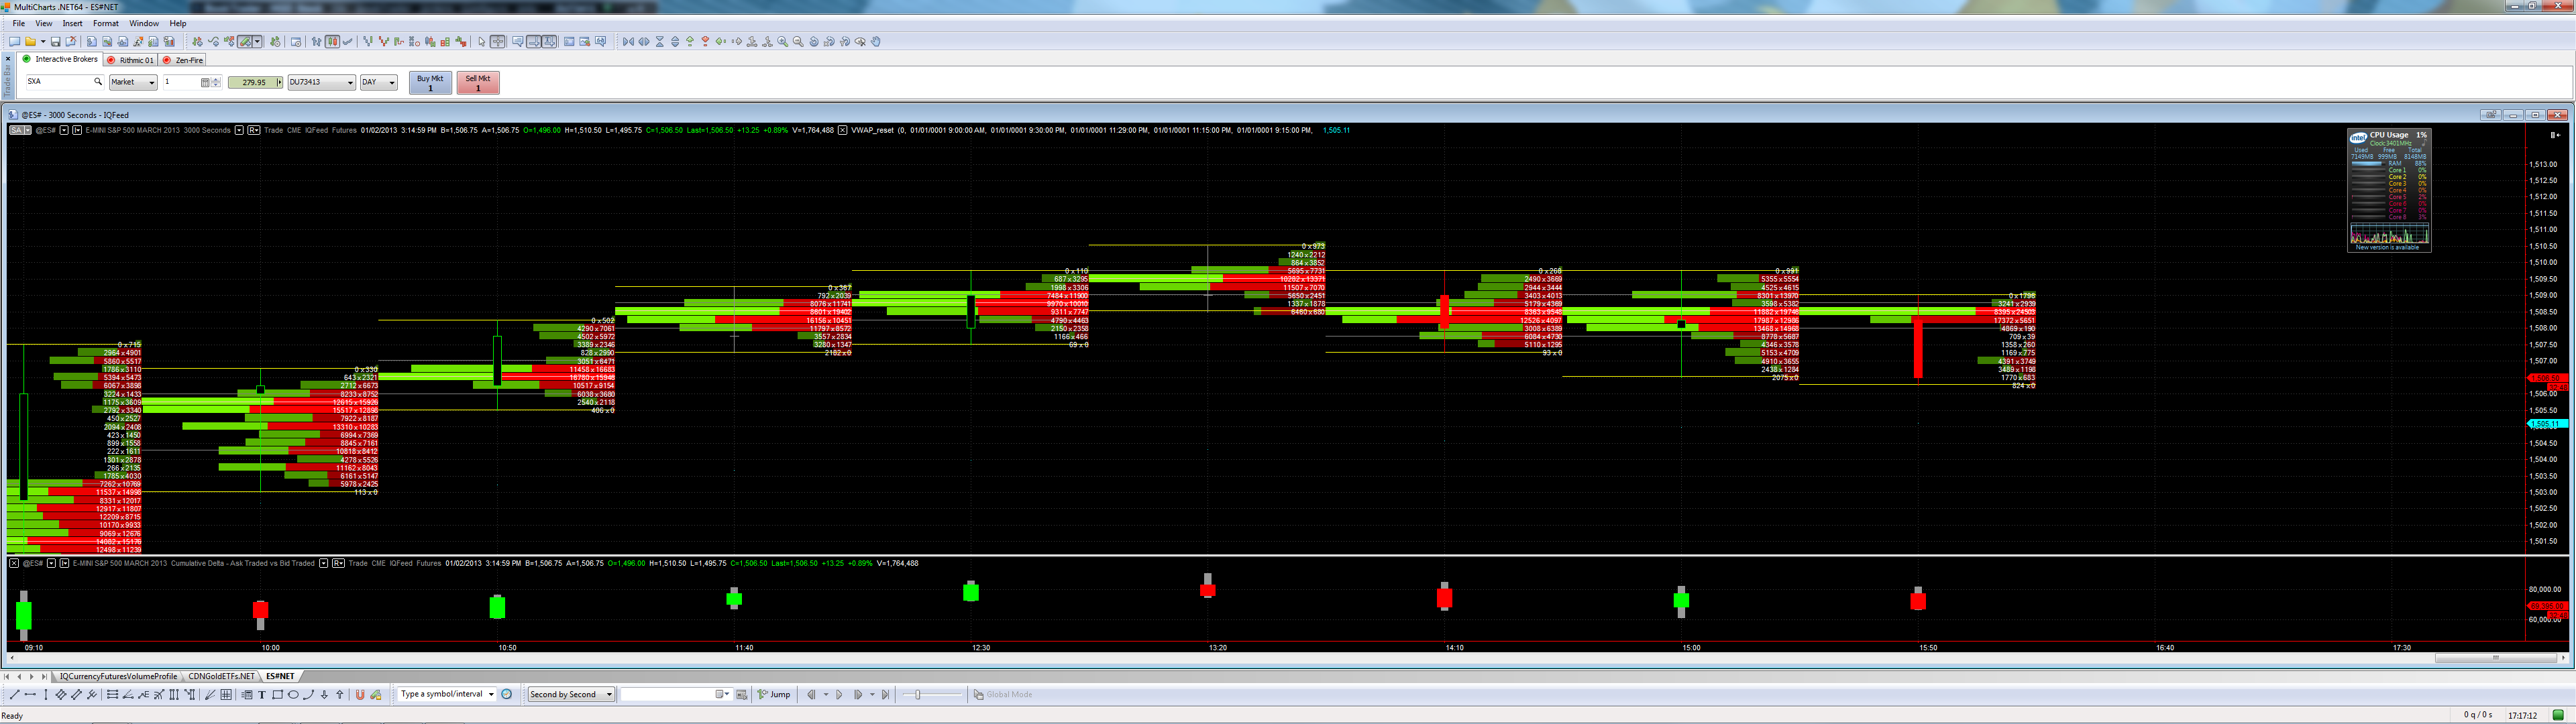Toggle the crosshair pointer mode

click(497, 42)
